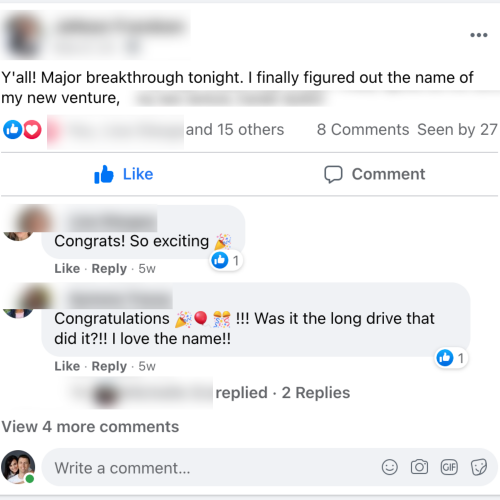The image size is (500, 500).
Task: Open the Seen by 27 list
Action: [457, 130]
